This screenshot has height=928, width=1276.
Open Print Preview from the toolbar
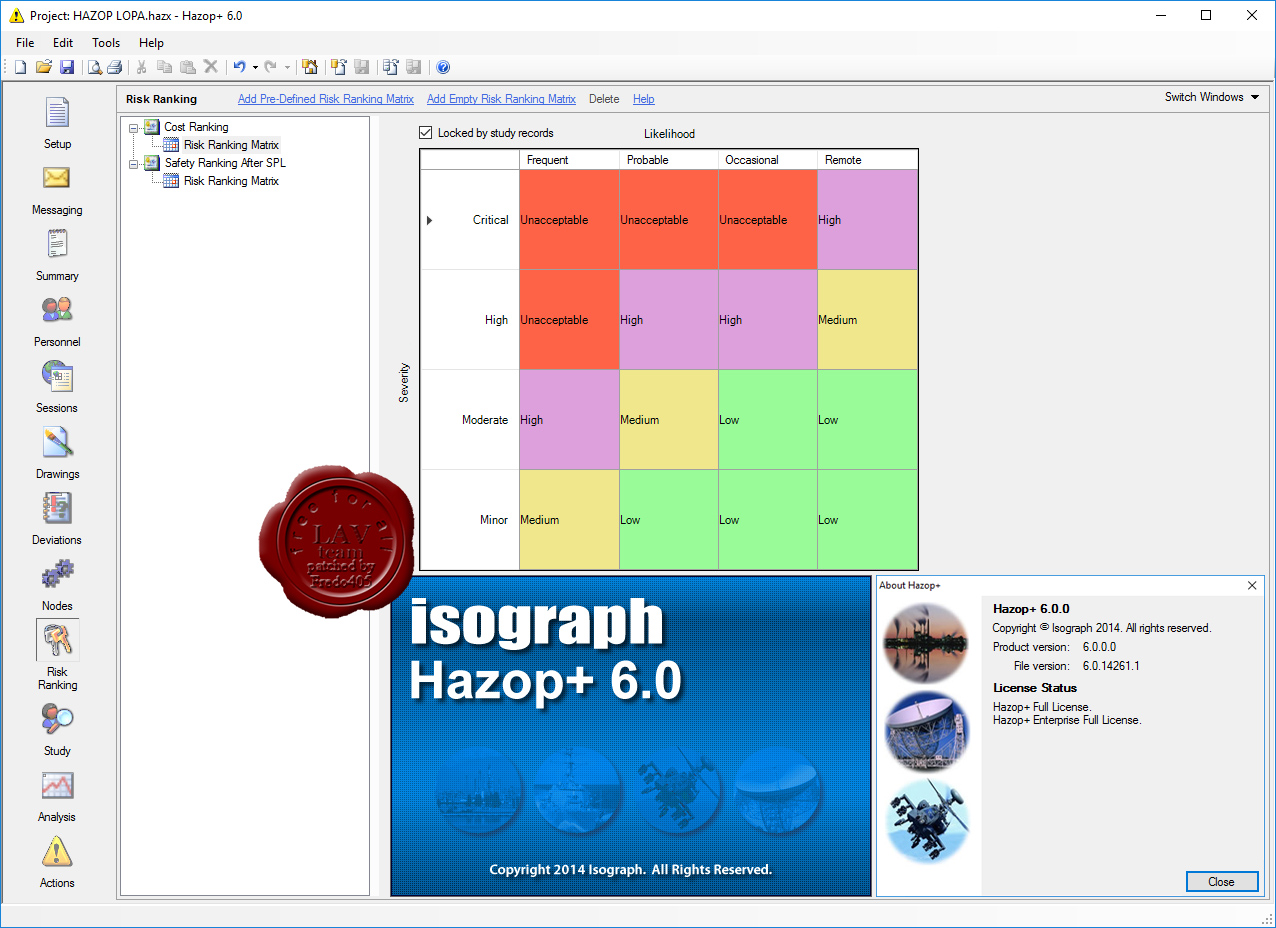tap(94, 67)
